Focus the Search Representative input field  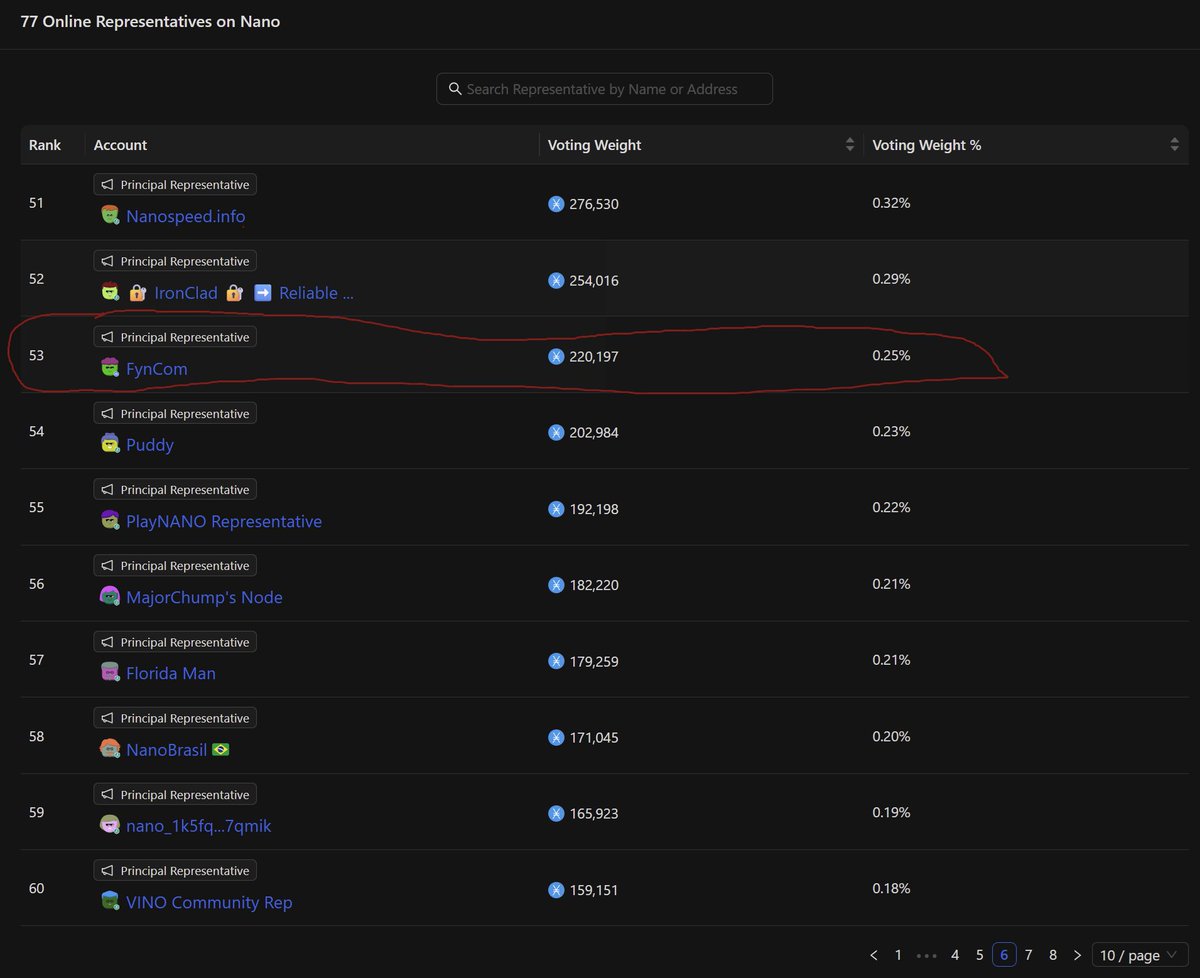click(604, 89)
